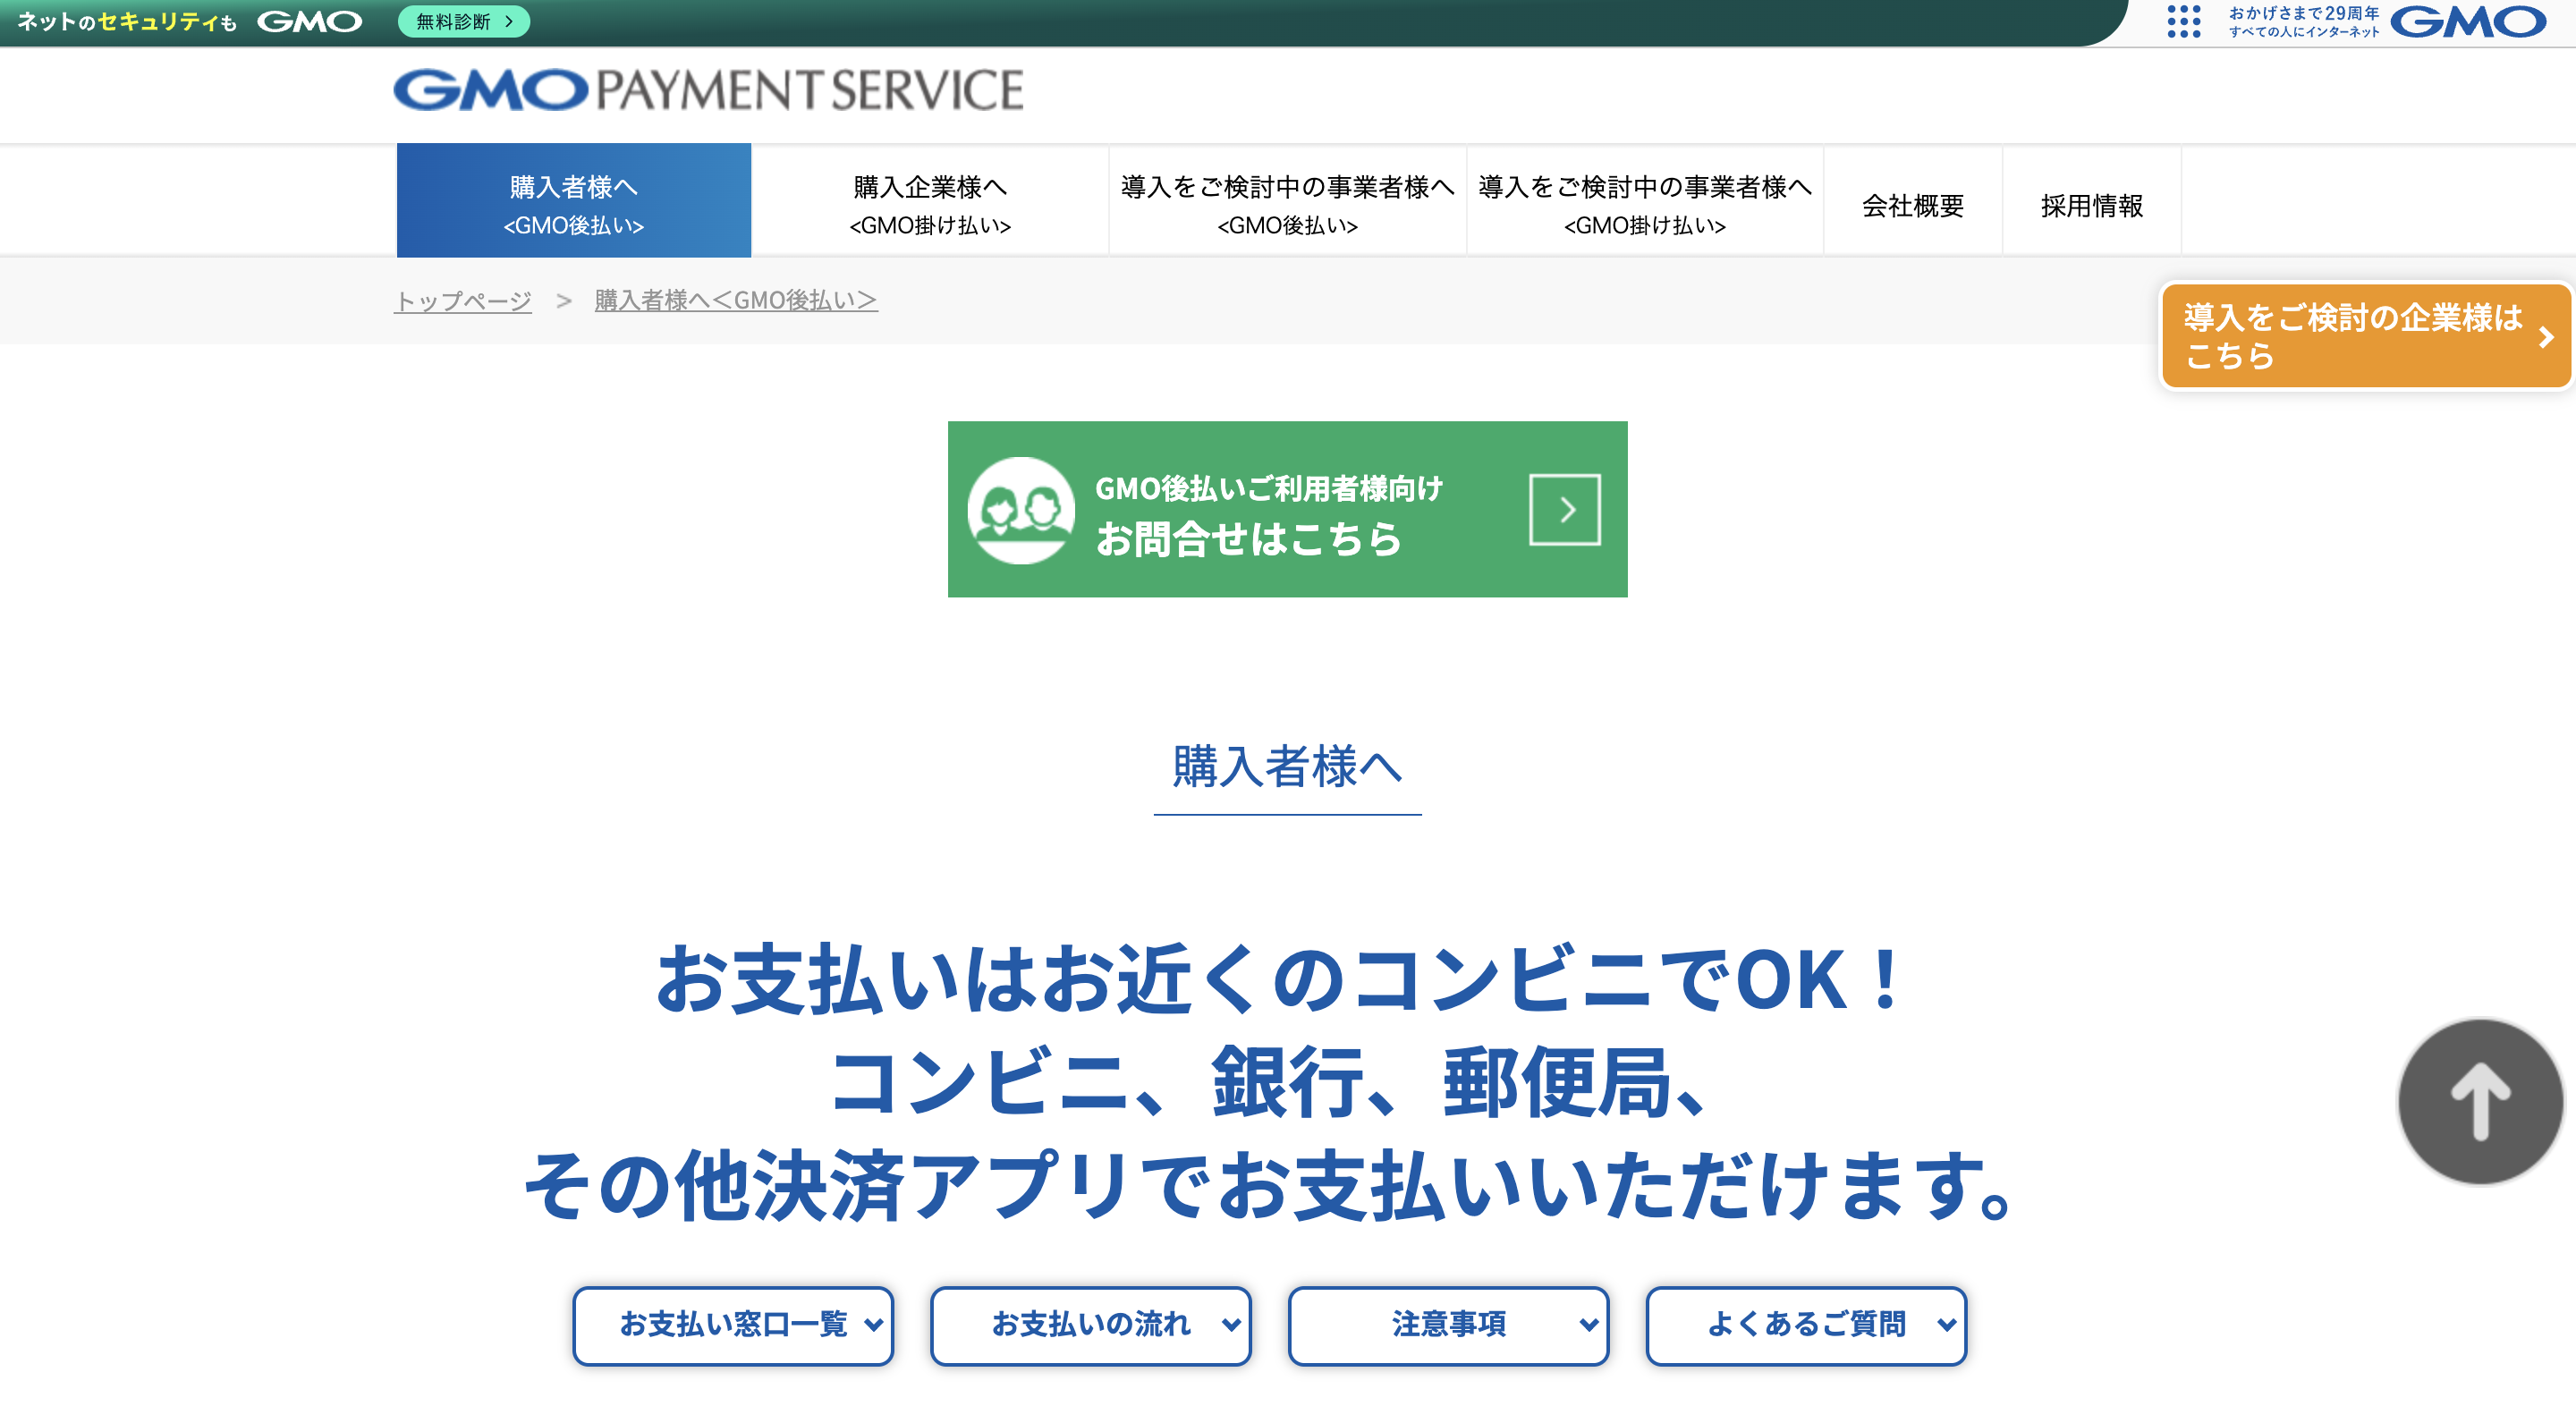Open 導入をご検討中の事業者様へ <GMO掛け払い> menu
2576x1406 pixels.
[x=1645, y=203]
